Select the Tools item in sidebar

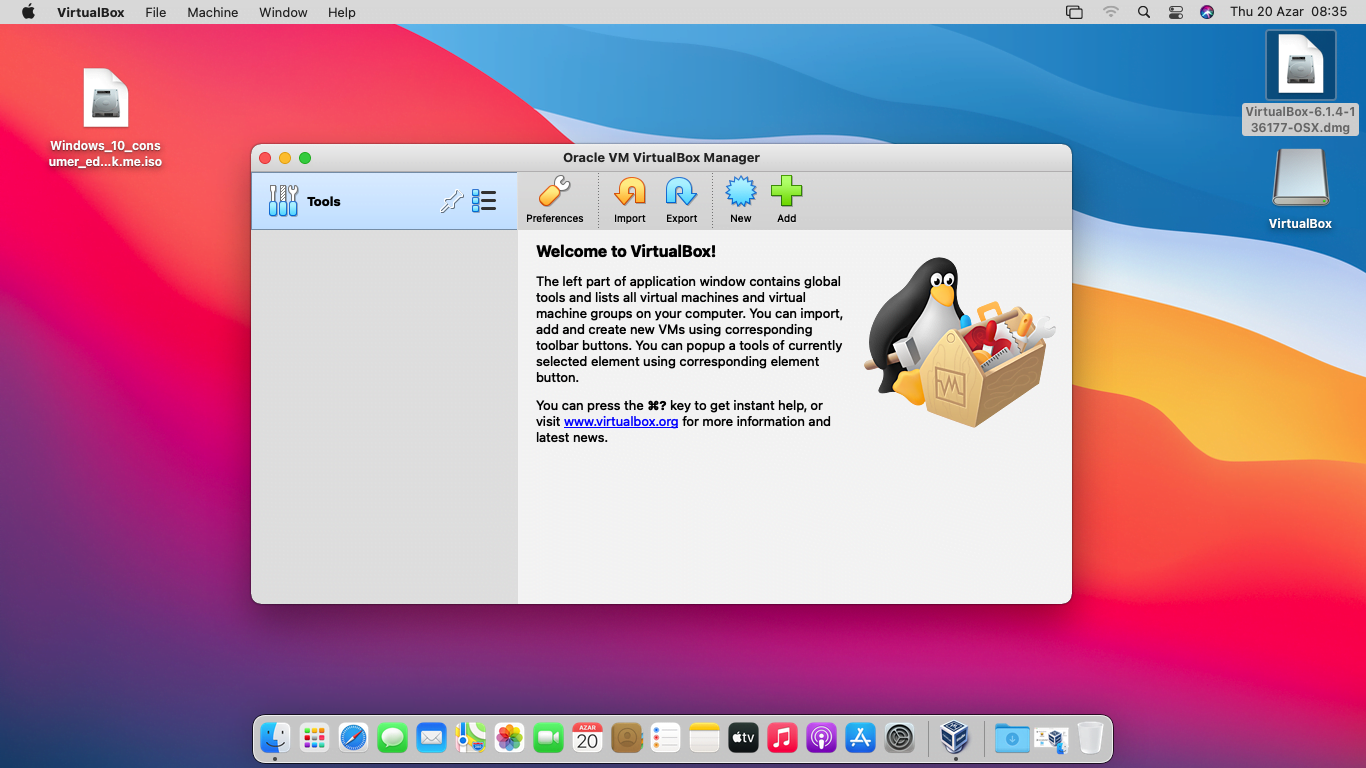[384, 201]
